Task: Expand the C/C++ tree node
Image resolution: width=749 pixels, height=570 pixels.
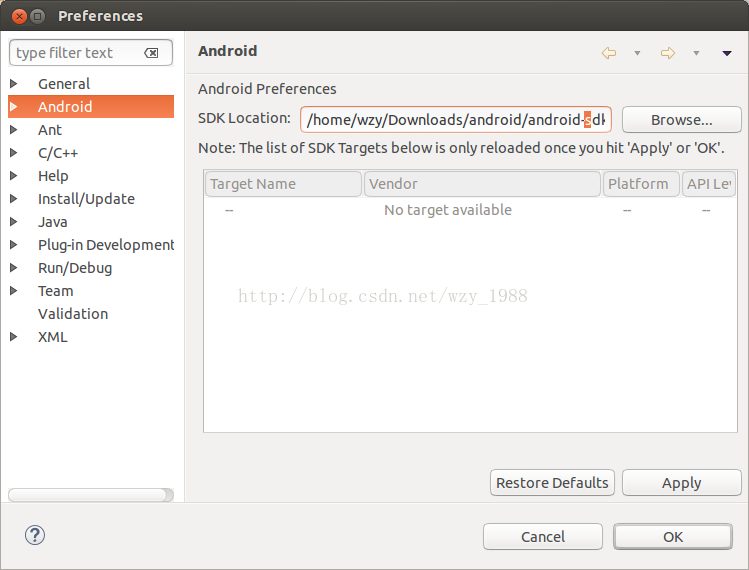Action: point(14,152)
